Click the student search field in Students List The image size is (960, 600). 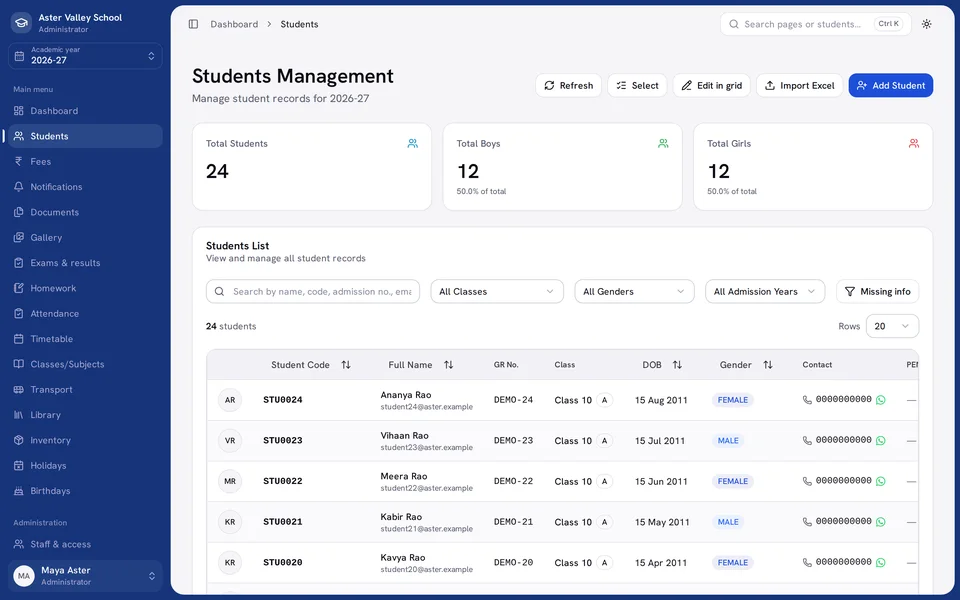[313, 291]
